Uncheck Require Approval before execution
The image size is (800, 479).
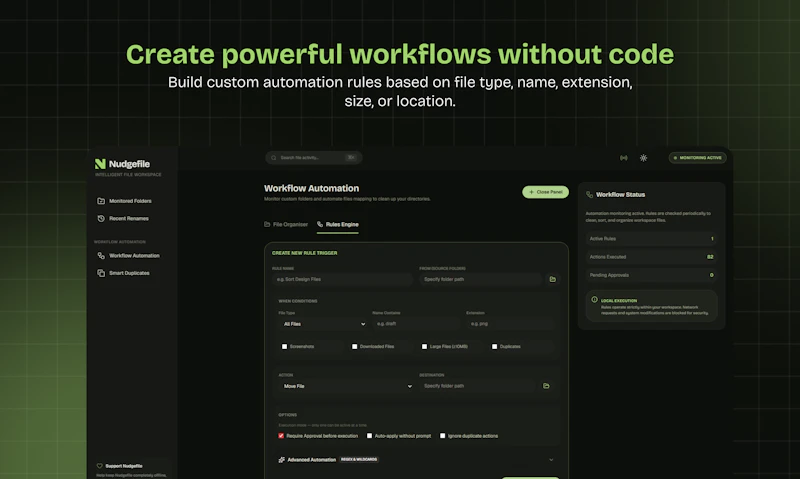(x=281, y=436)
